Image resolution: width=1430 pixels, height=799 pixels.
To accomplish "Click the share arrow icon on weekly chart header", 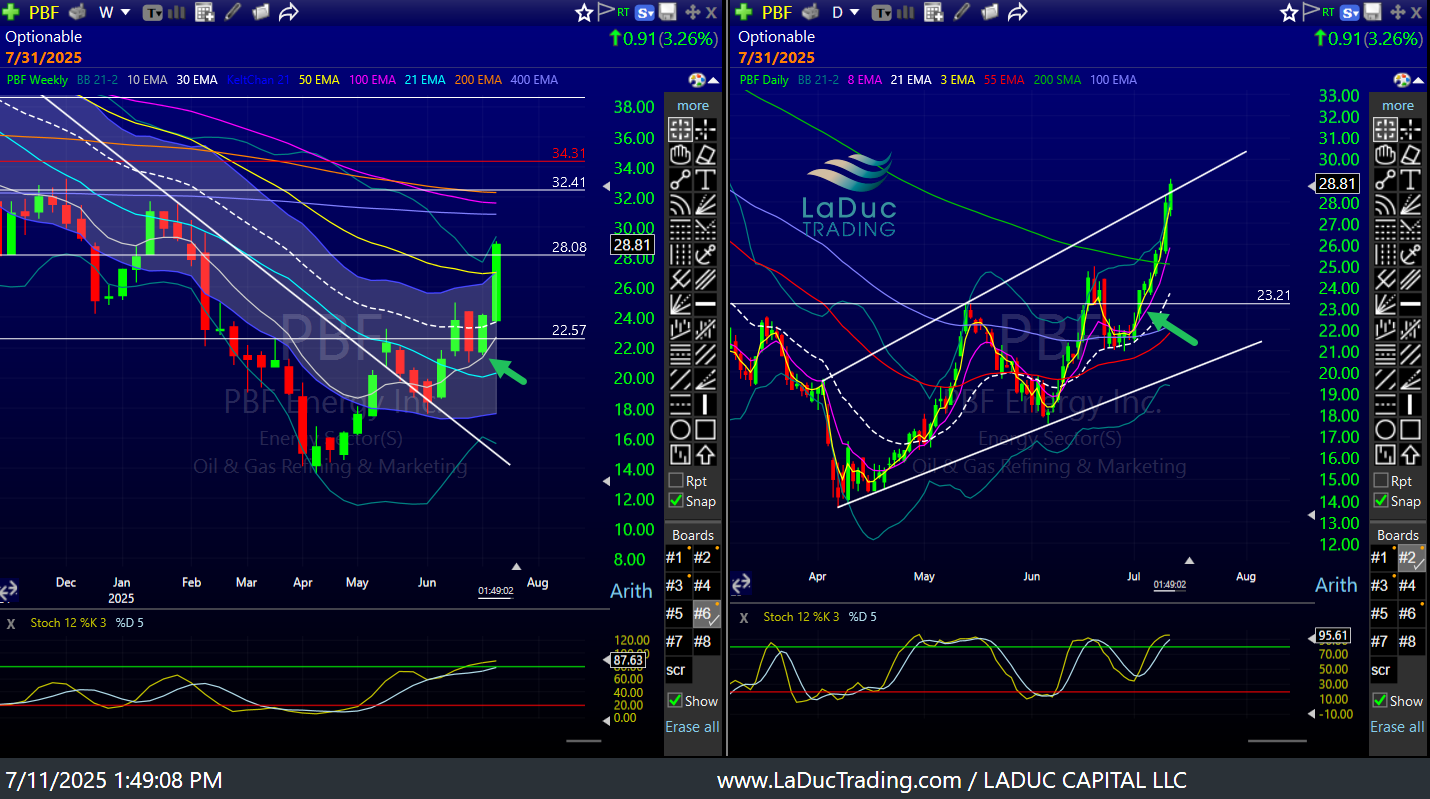I will (289, 12).
